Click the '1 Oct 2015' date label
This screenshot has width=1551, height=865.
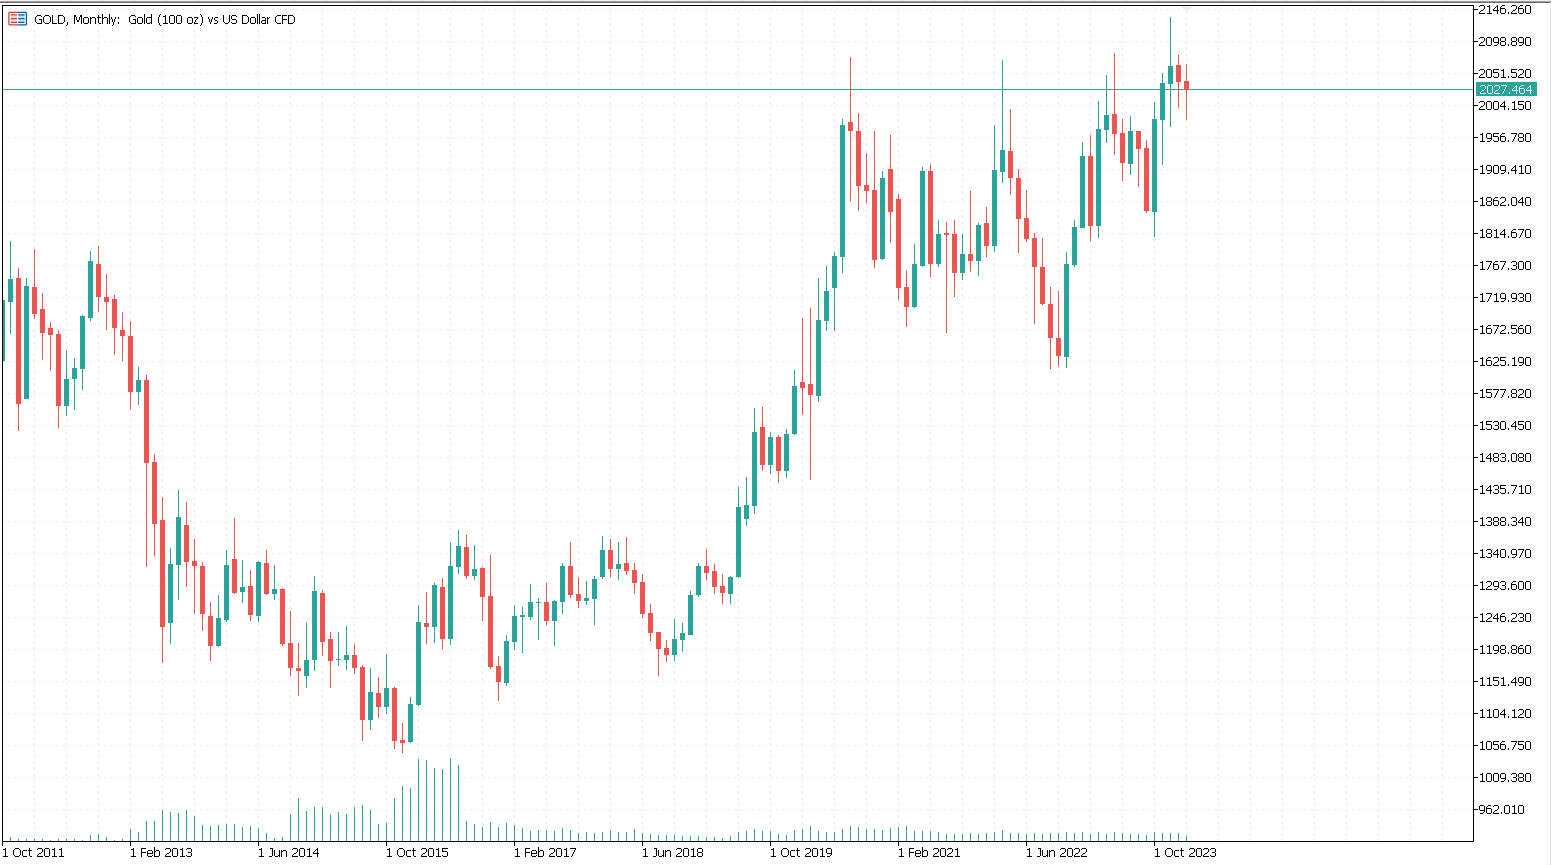(417, 853)
